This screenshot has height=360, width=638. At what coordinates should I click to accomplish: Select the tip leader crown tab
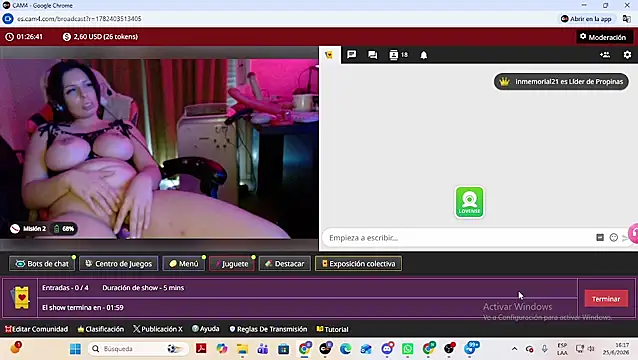pyautogui.click(x=329, y=55)
